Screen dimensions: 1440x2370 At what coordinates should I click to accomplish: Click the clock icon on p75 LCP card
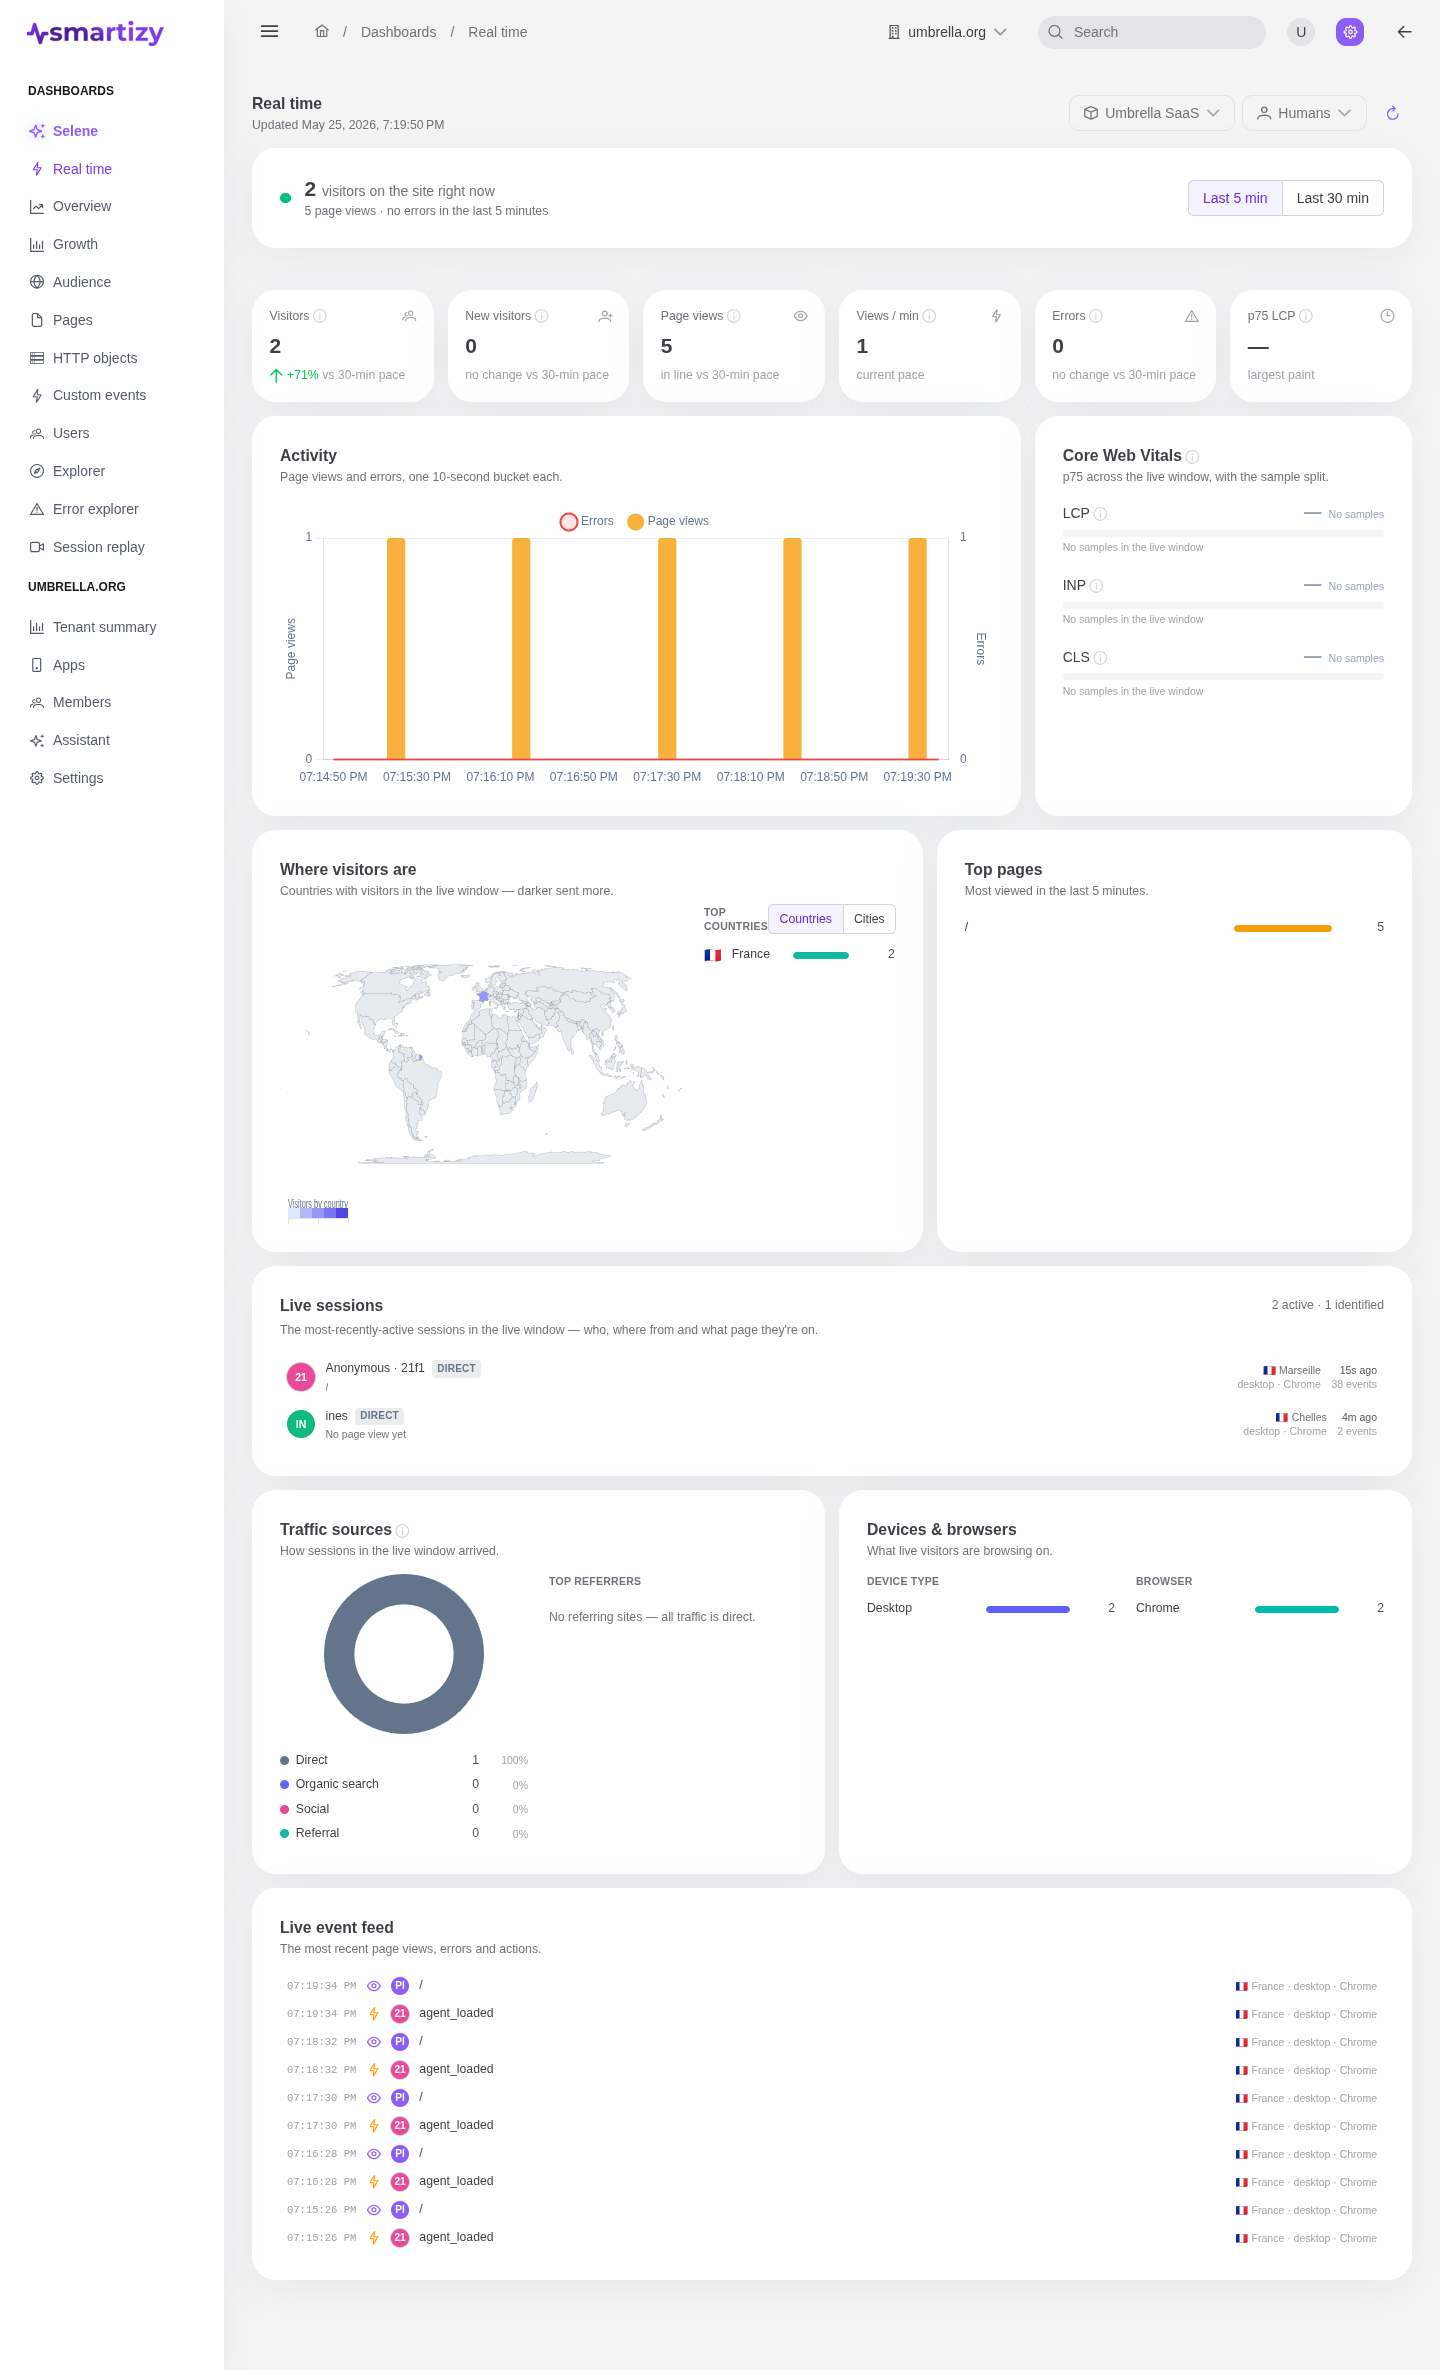(x=1387, y=316)
